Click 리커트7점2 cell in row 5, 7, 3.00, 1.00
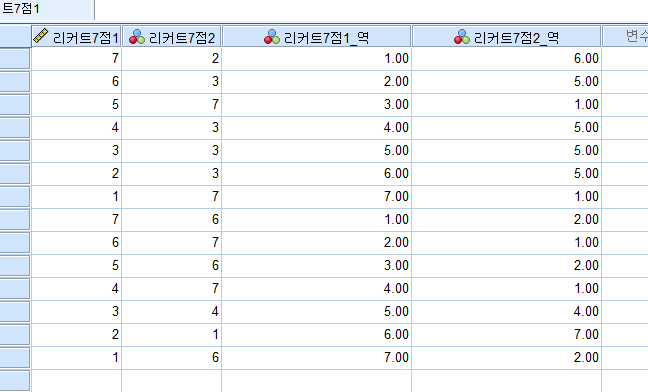The image size is (648, 392). coord(172,105)
